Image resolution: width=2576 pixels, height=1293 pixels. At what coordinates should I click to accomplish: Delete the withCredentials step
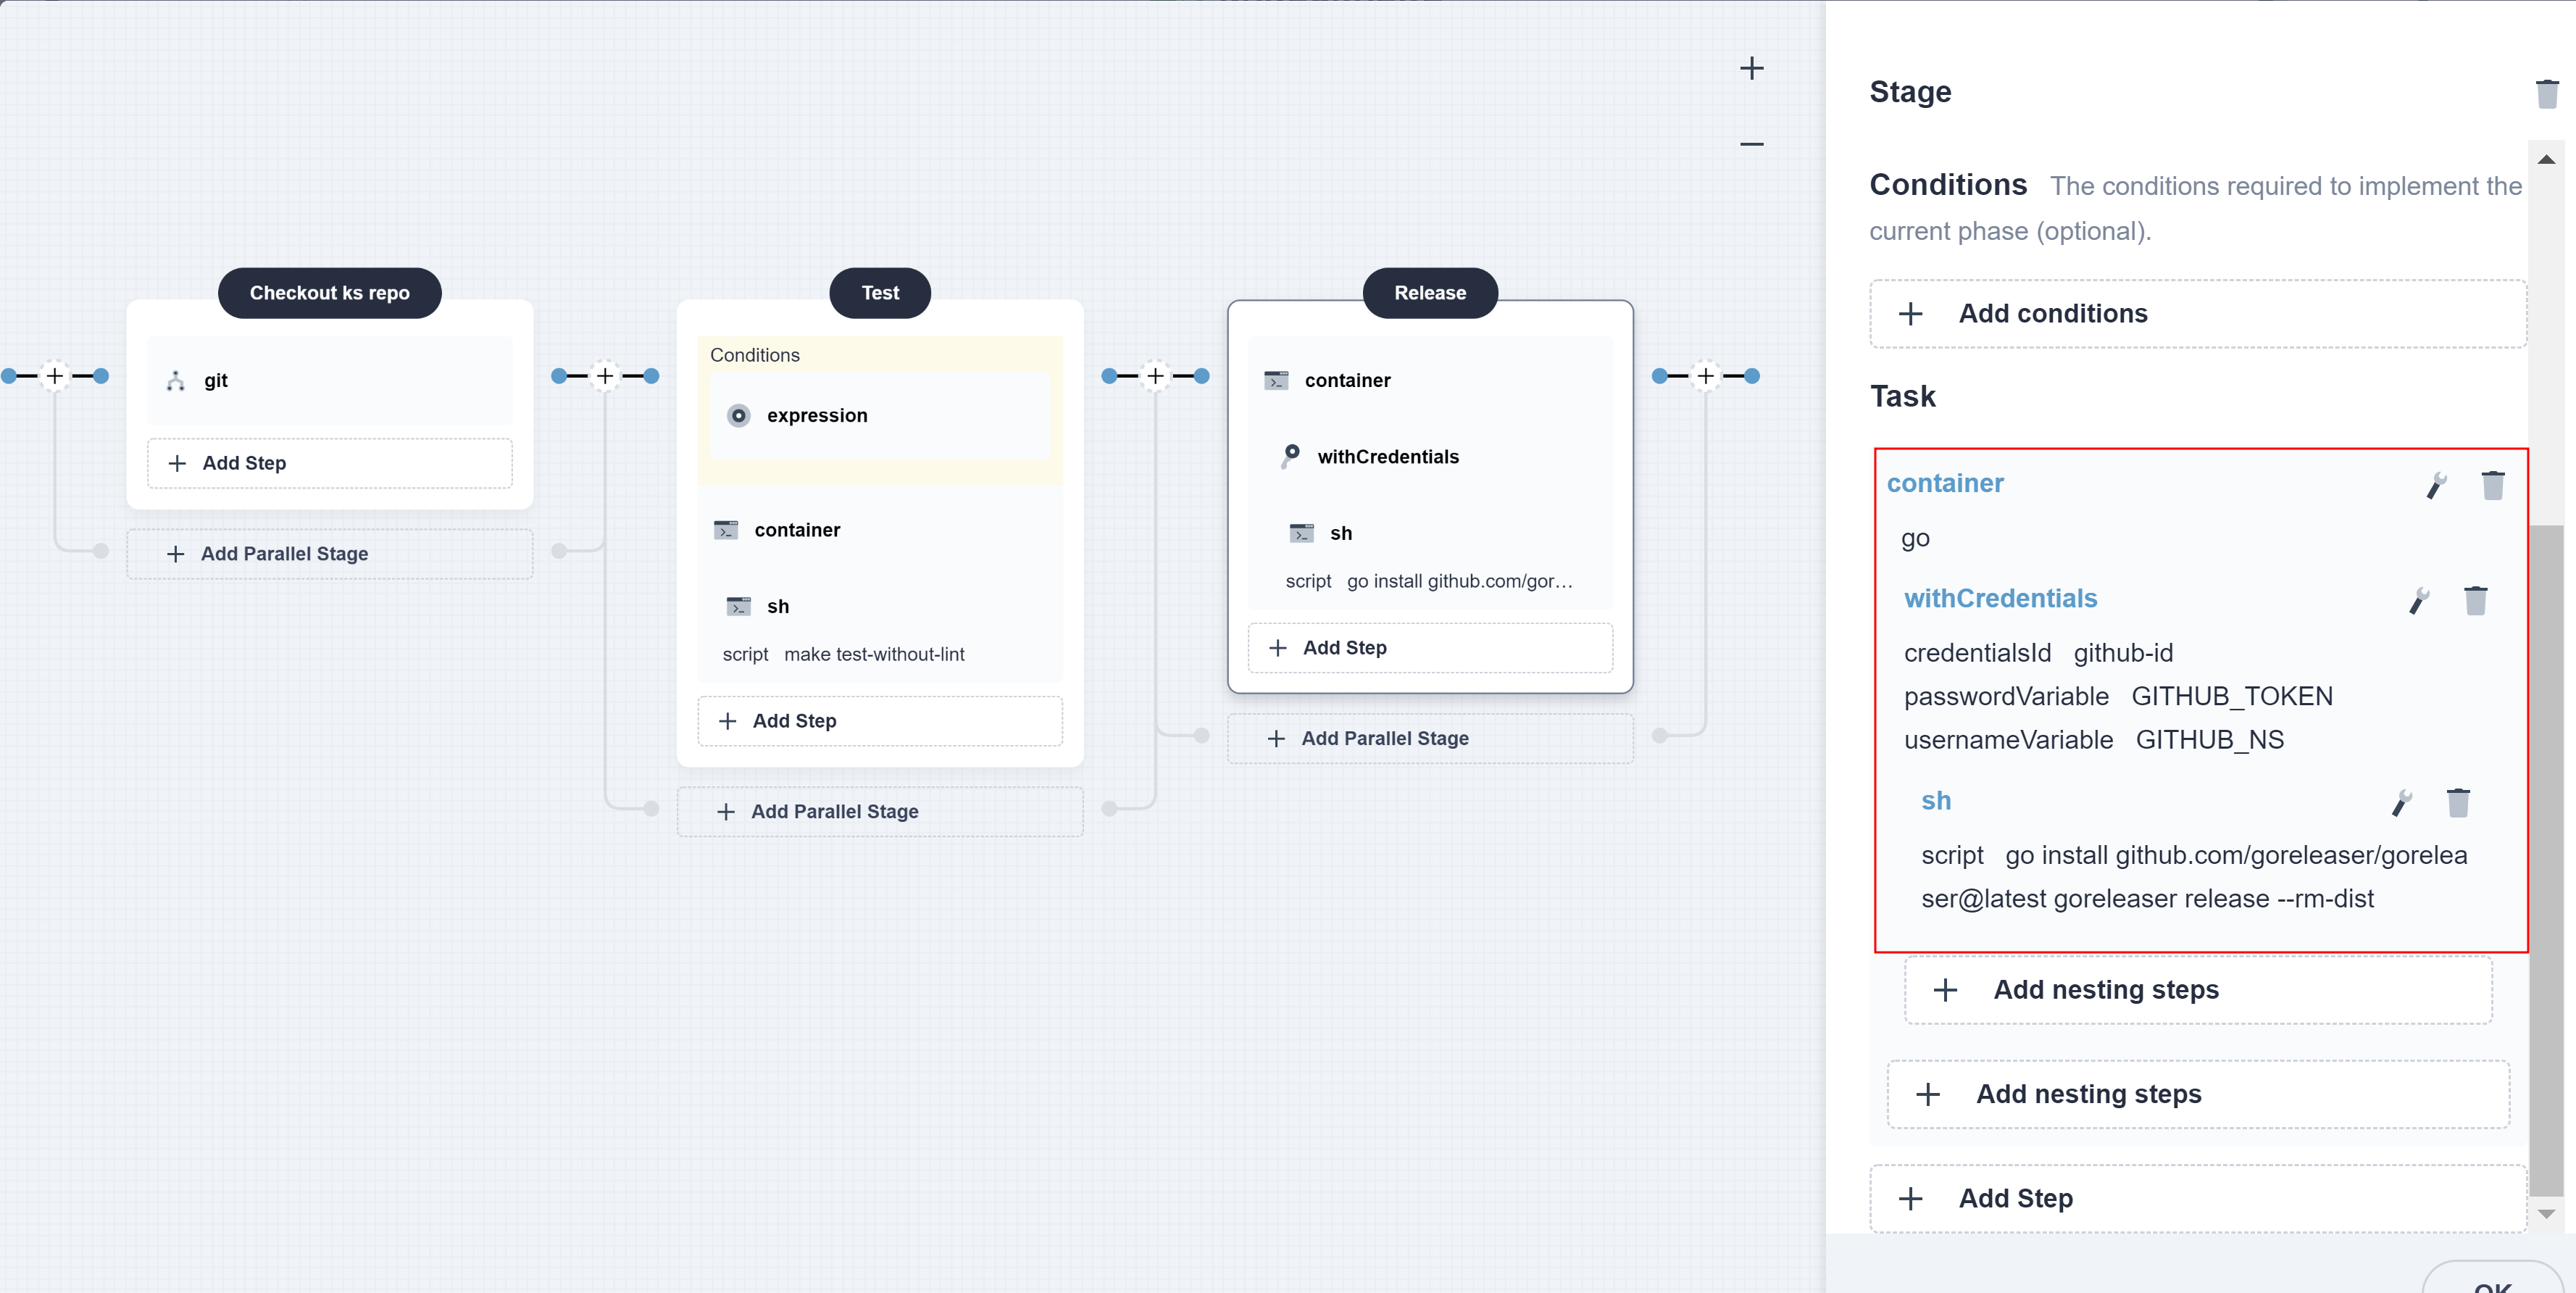pos(2475,600)
